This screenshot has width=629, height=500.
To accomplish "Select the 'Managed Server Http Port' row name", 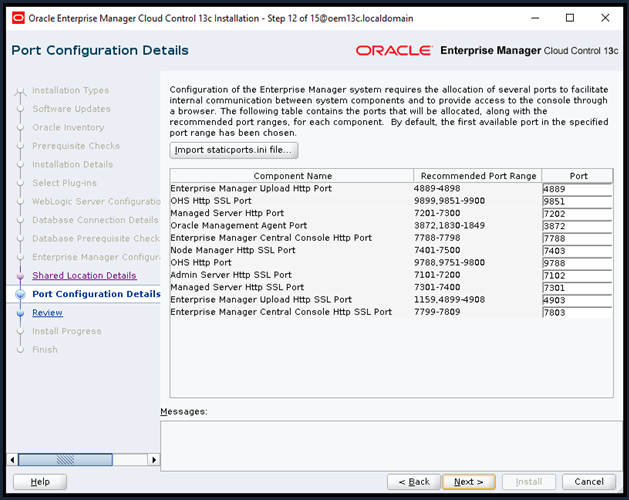I will (x=227, y=213).
